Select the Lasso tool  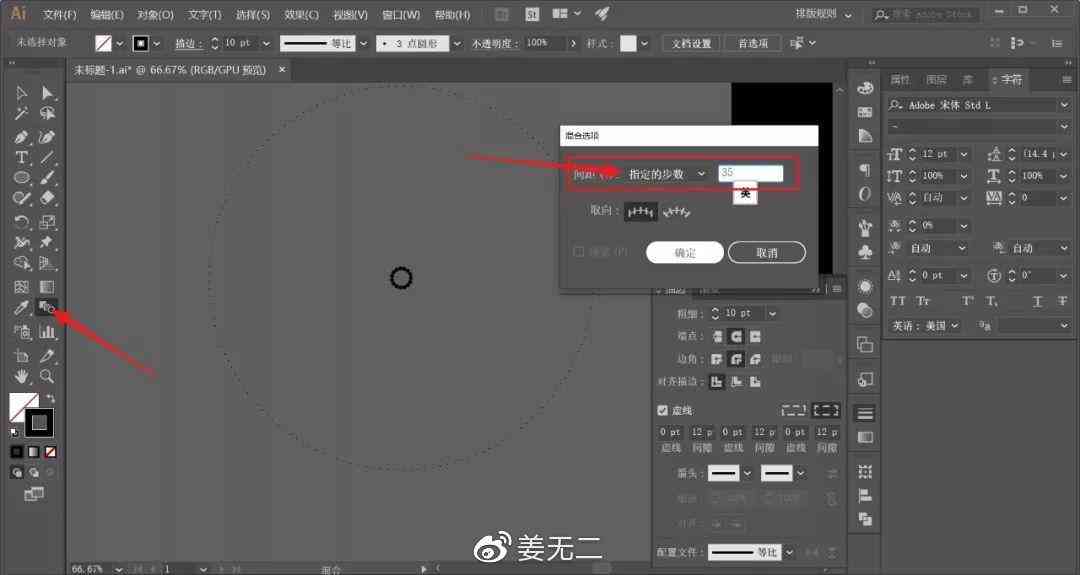pyautogui.click(x=47, y=114)
